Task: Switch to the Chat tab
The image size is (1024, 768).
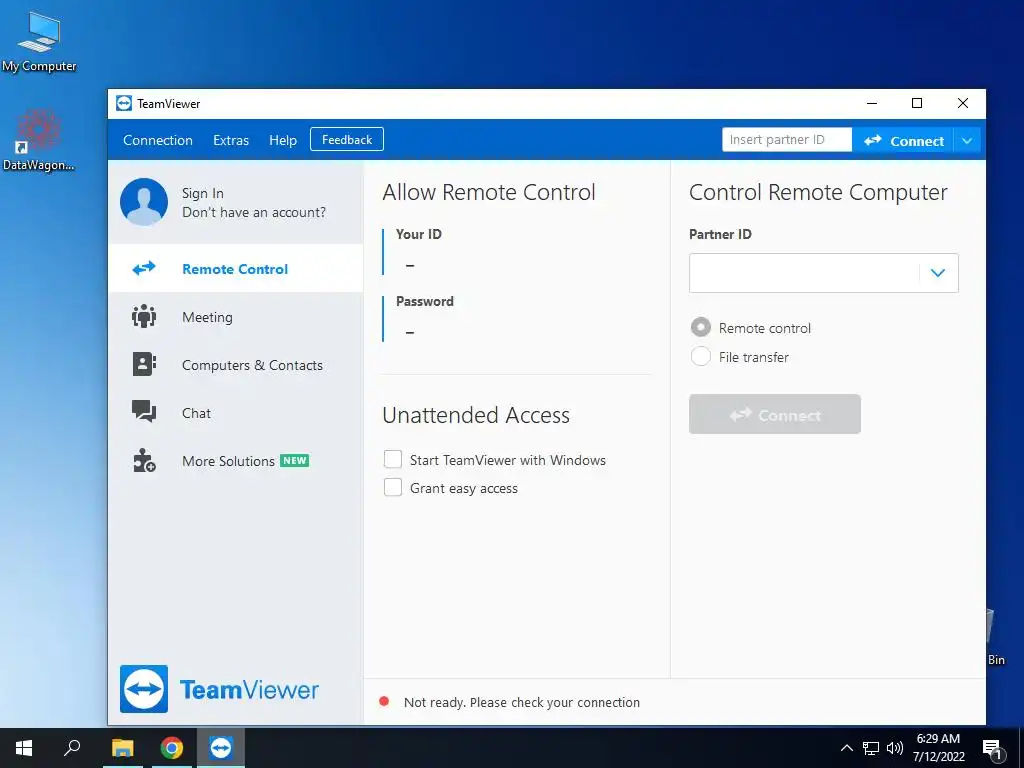Action: (236, 412)
